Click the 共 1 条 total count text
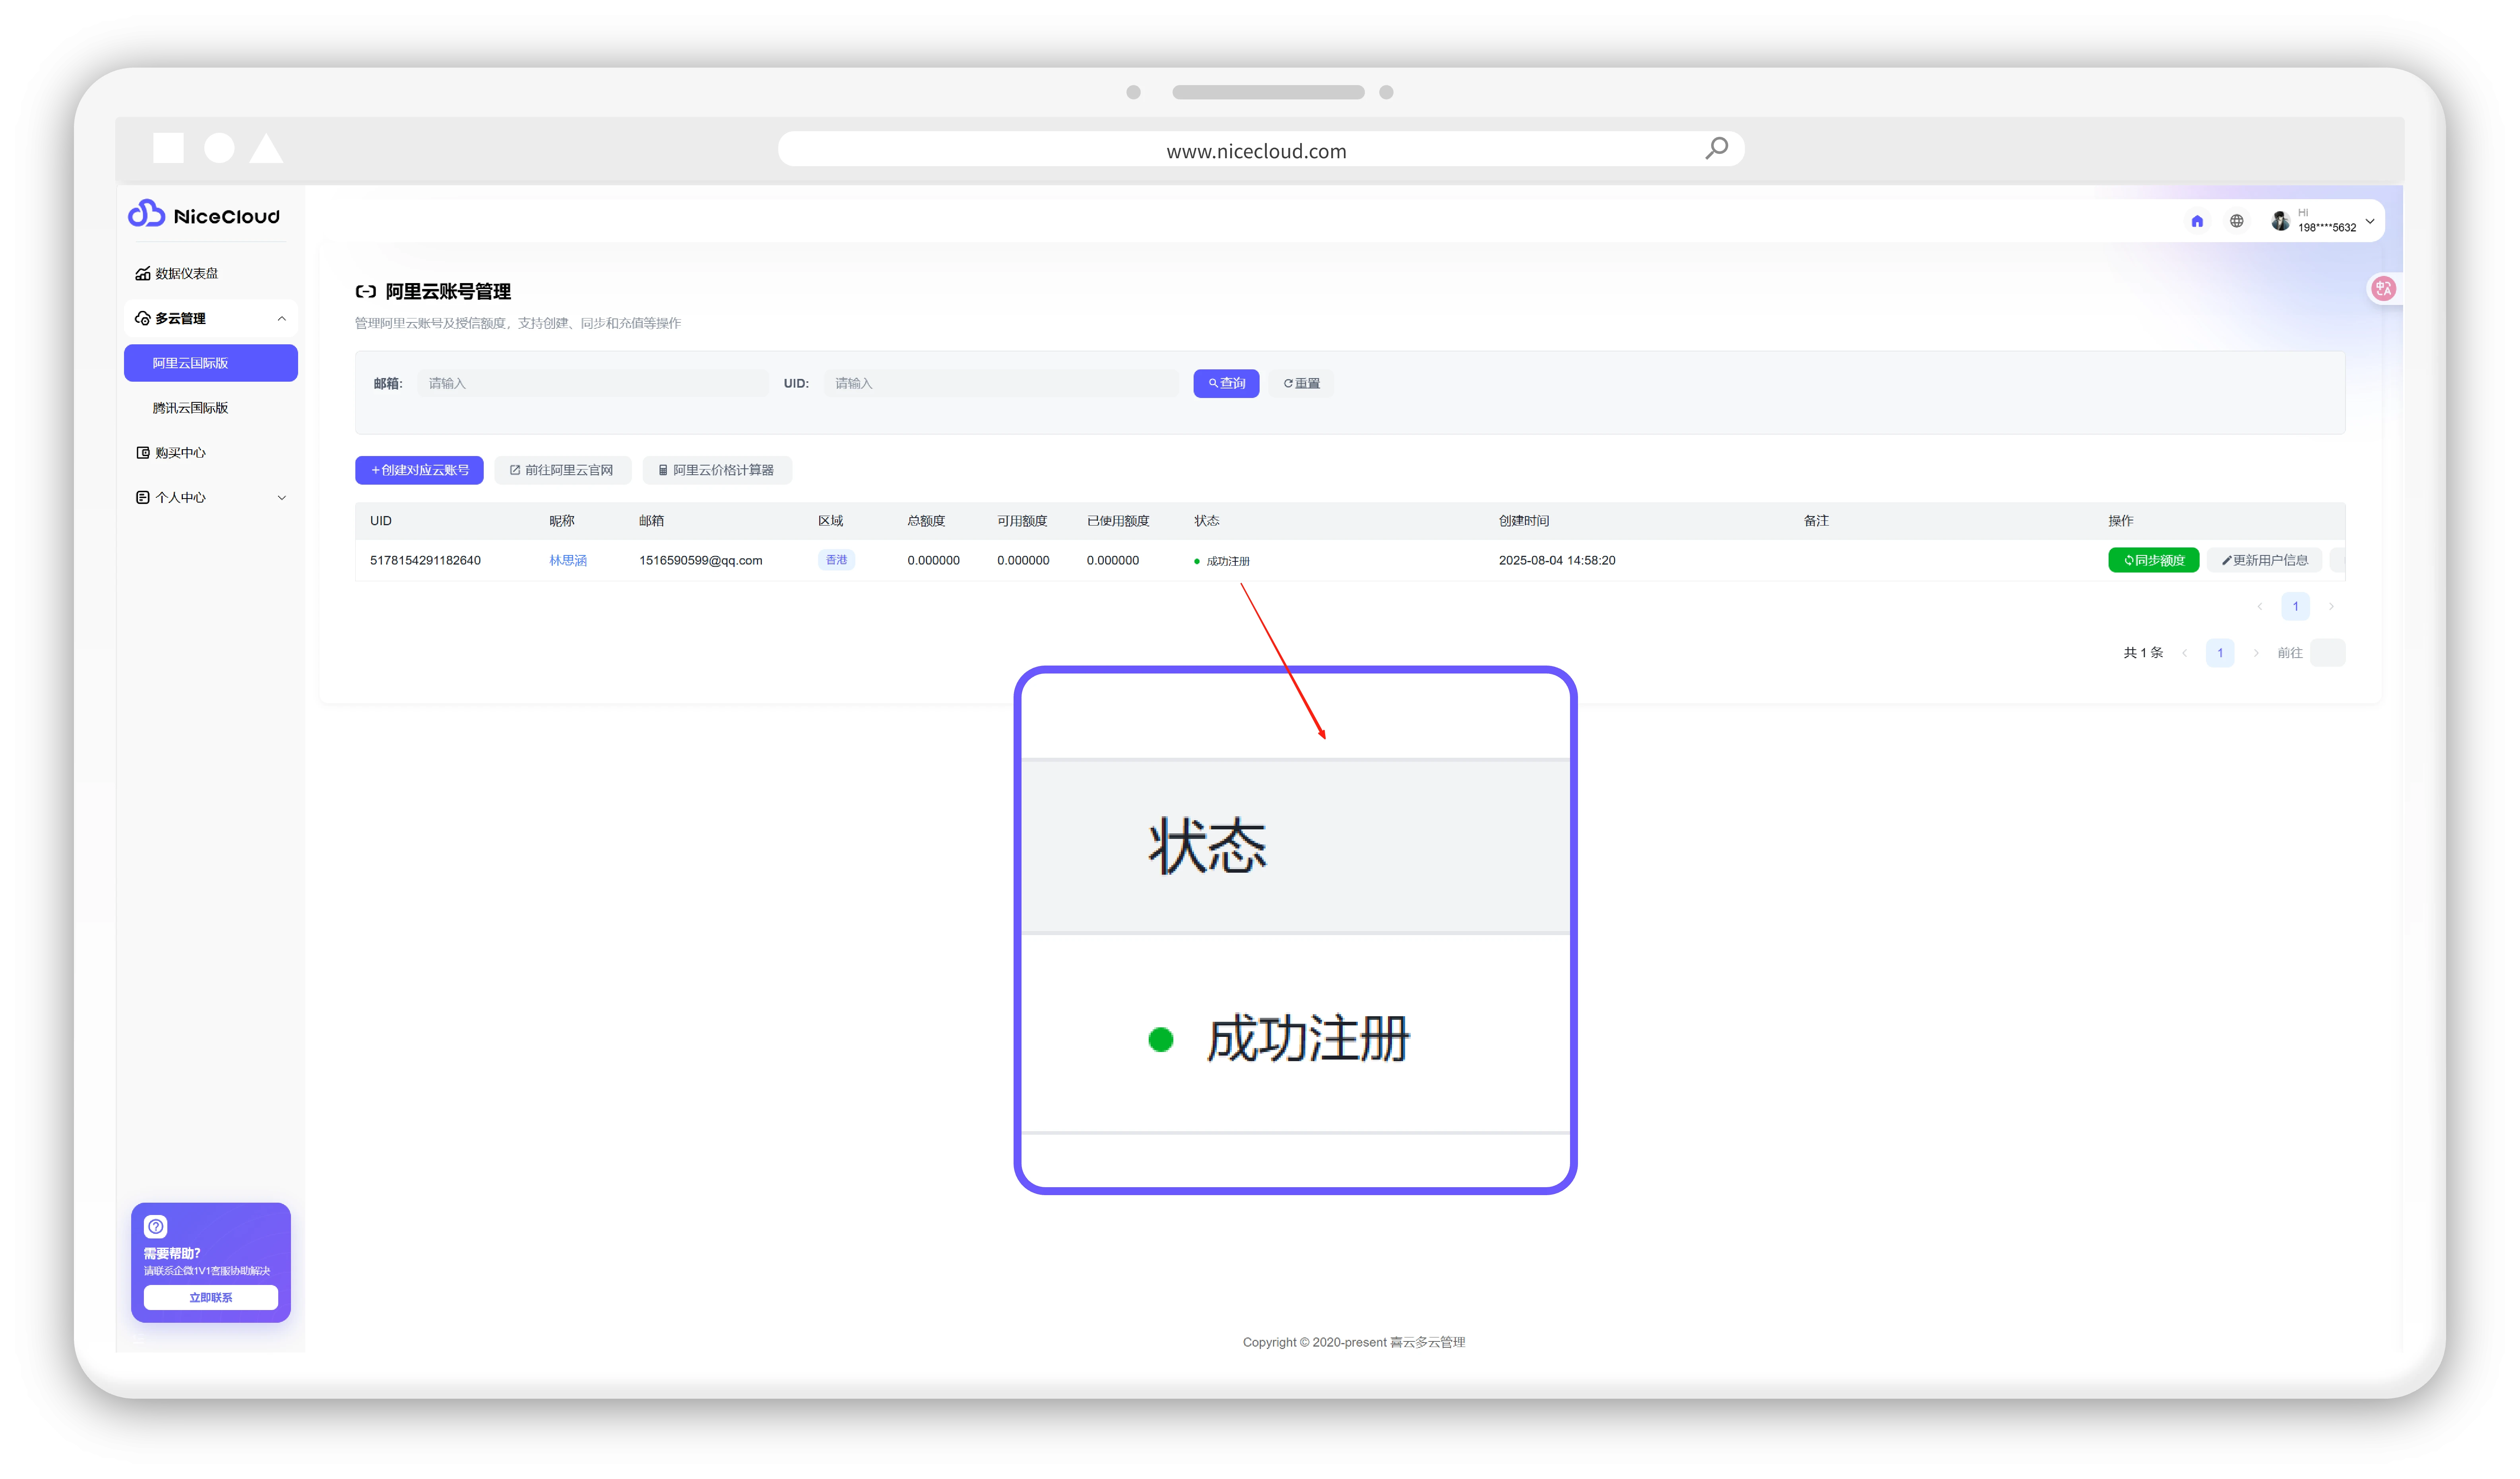The height and width of the screenshot is (1479, 2520). click(x=2143, y=653)
